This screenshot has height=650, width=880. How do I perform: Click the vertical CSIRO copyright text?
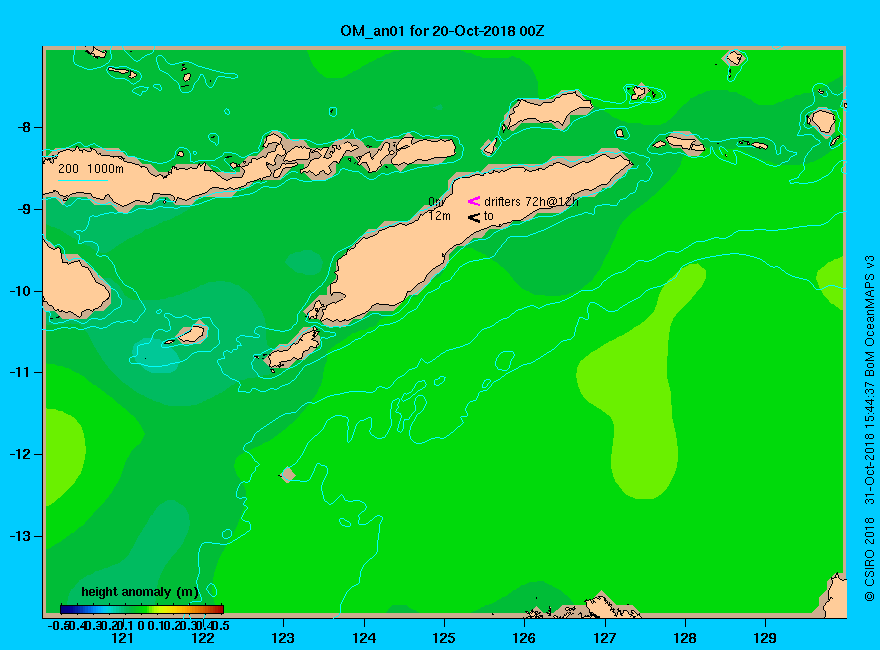point(869,428)
